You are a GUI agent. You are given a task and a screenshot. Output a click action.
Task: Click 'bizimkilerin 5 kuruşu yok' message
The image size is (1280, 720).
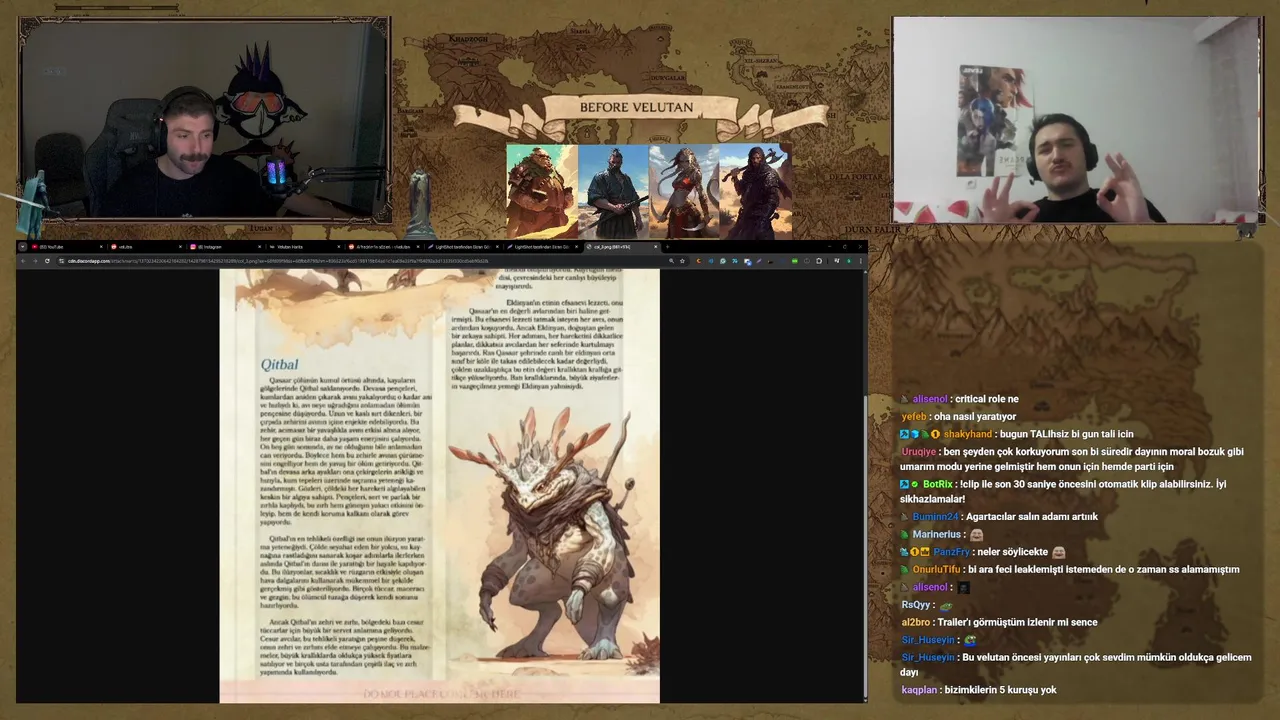1001,690
